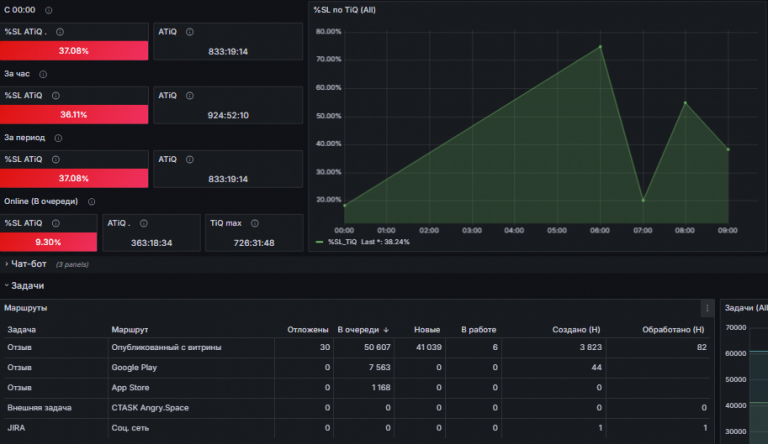Click info icon of ATiQ panel showing 924:52:10
768x444 pixels.
(x=190, y=96)
